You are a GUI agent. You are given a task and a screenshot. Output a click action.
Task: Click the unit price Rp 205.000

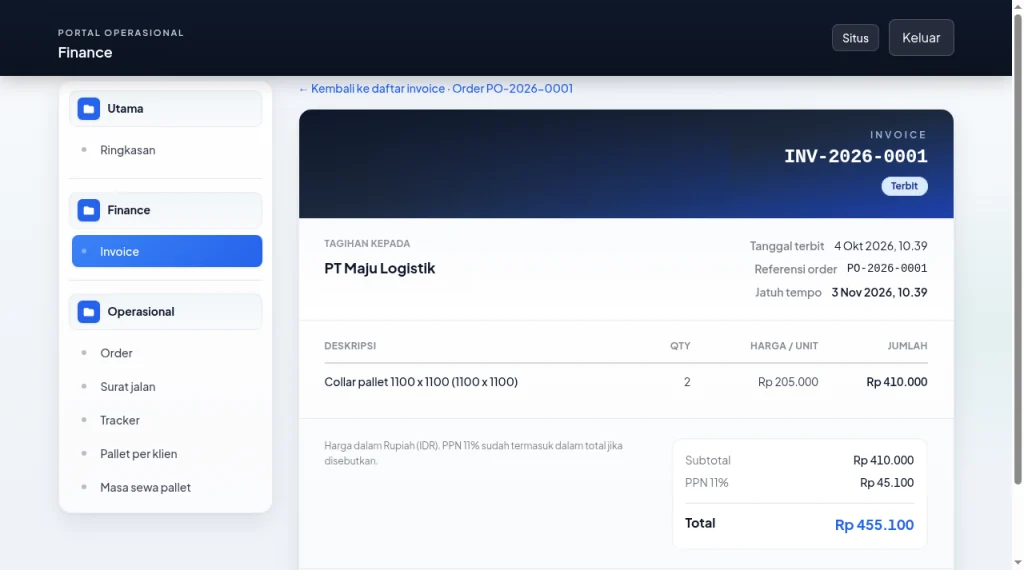pos(788,382)
